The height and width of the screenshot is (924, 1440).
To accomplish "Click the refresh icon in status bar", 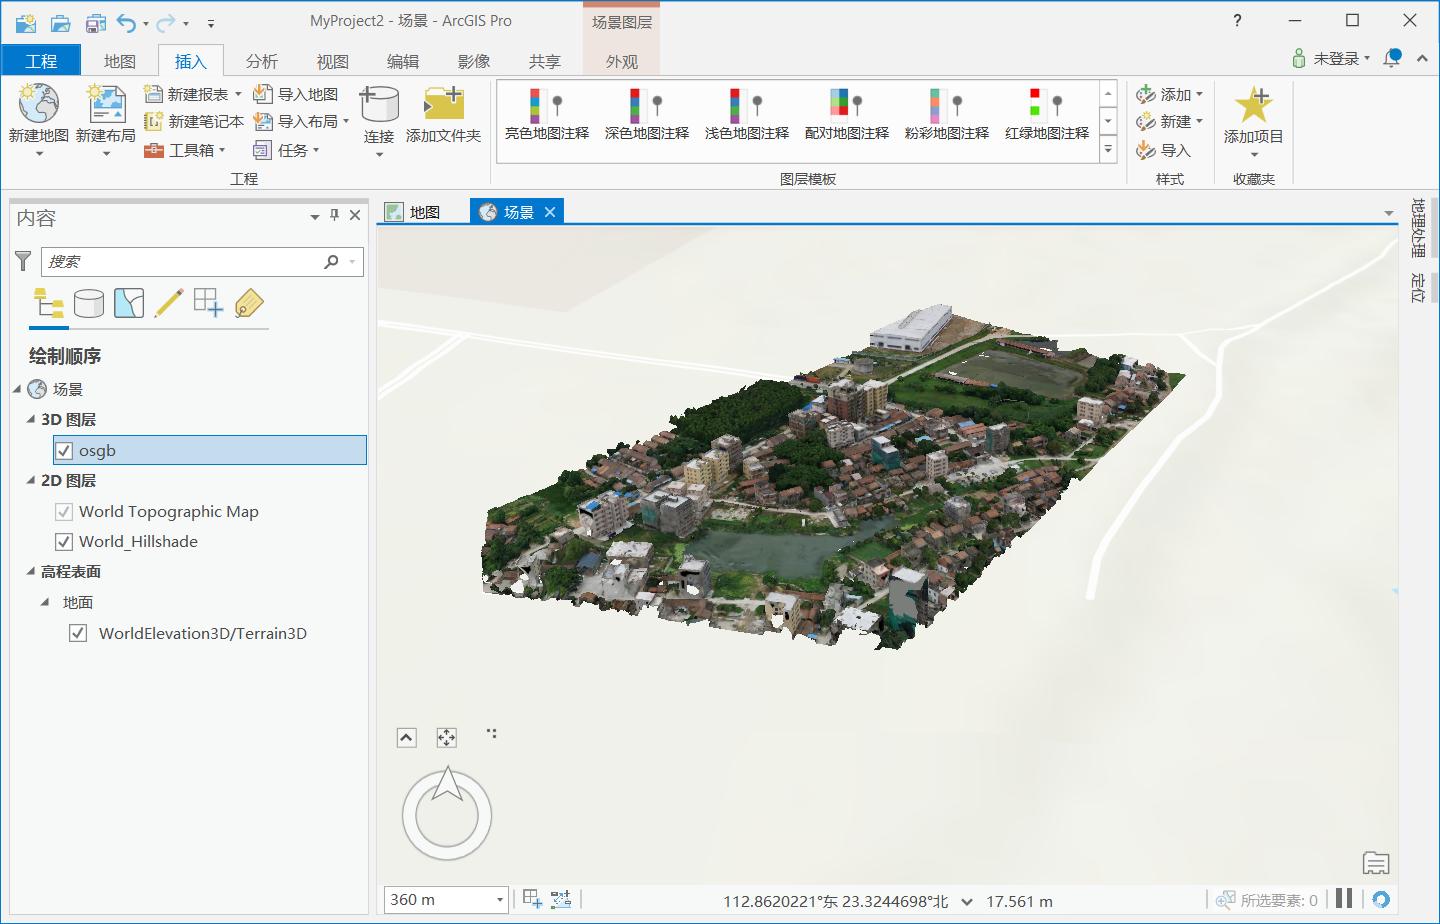I will [x=1381, y=899].
